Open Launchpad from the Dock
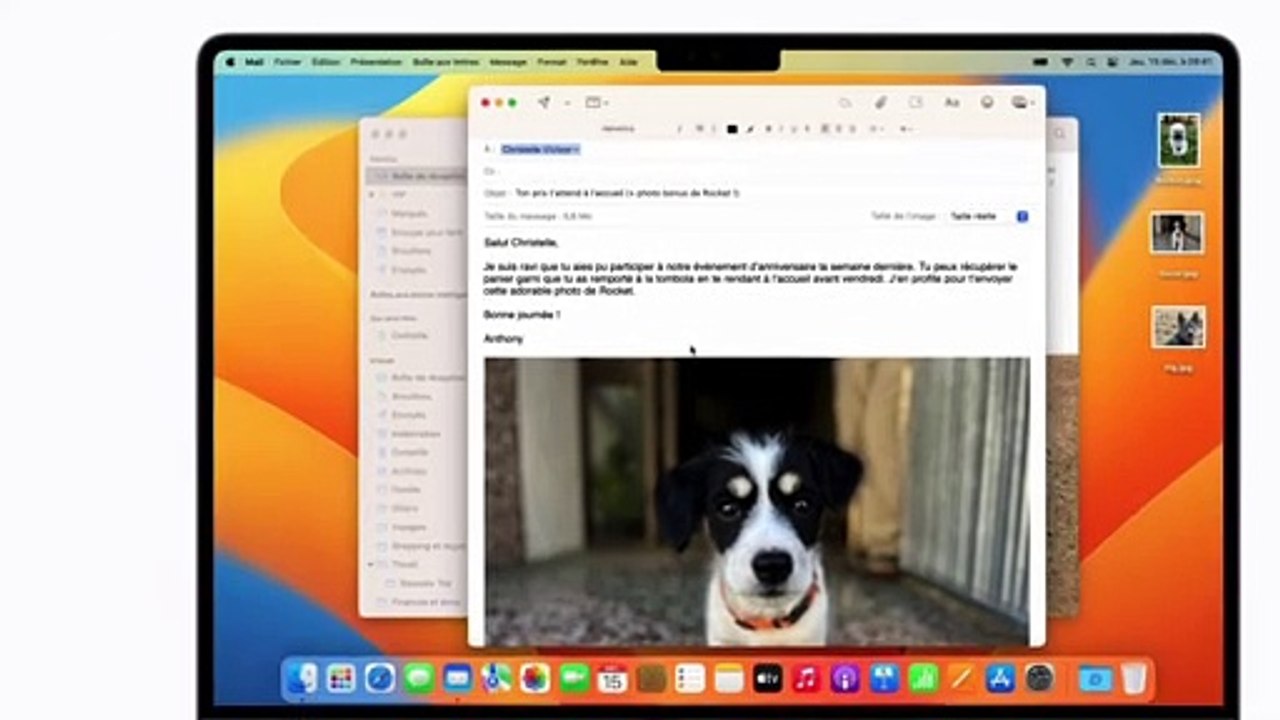Image resolution: width=1280 pixels, height=720 pixels. coord(341,678)
